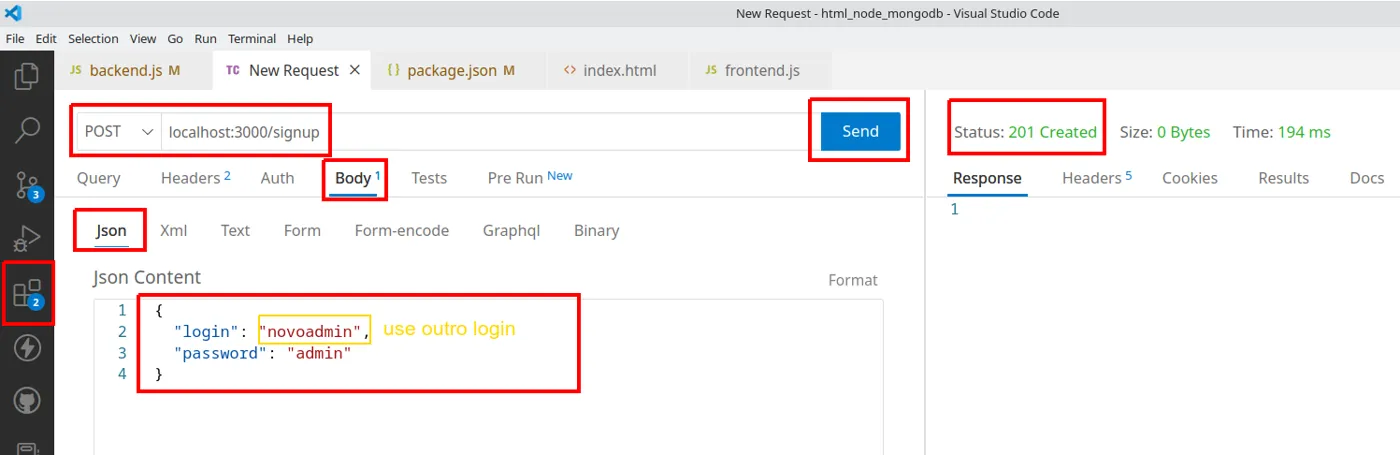This screenshot has height=455, width=1400.
Task: Select the Form-encode body type
Action: (402, 230)
